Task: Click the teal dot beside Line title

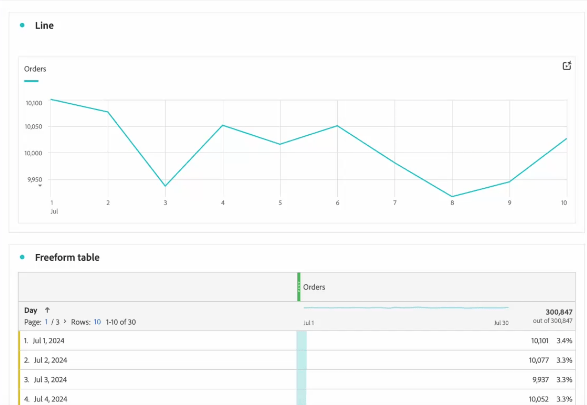Action: tap(22, 25)
